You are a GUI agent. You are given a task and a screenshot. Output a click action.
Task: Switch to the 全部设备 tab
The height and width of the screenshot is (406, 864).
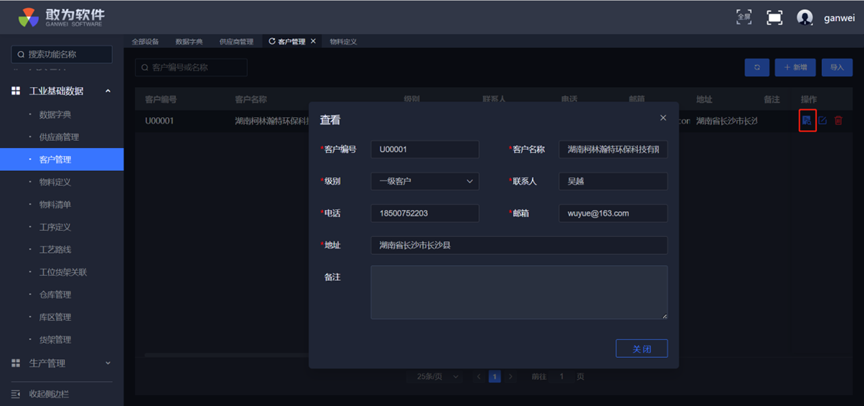tap(145, 42)
